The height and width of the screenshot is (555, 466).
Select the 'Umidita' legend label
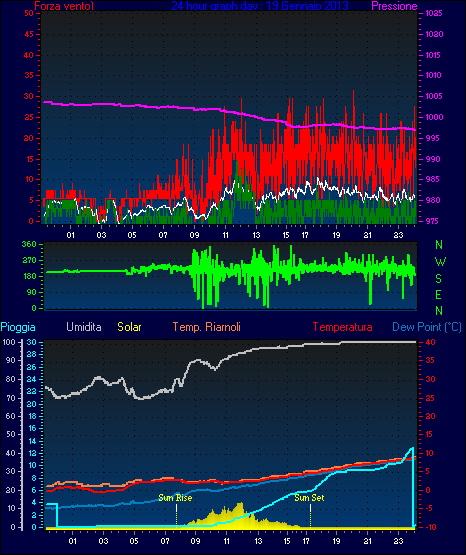pyautogui.click(x=84, y=327)
